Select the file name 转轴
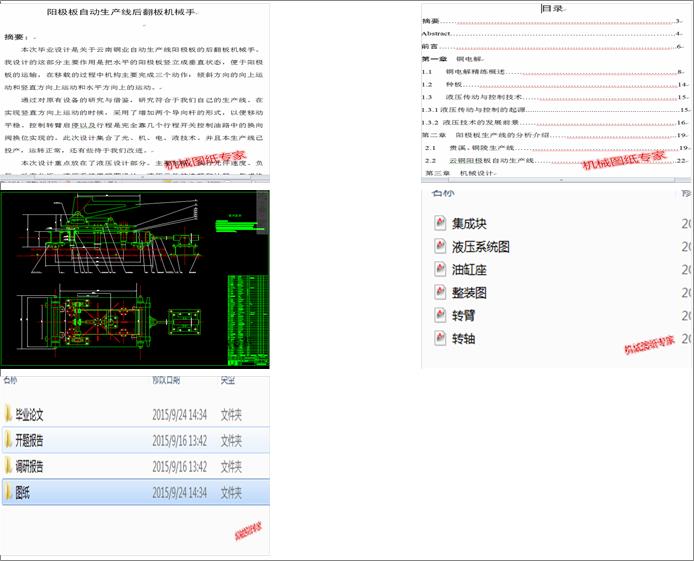Screen dimensions: 694x561 coord(463,338)
